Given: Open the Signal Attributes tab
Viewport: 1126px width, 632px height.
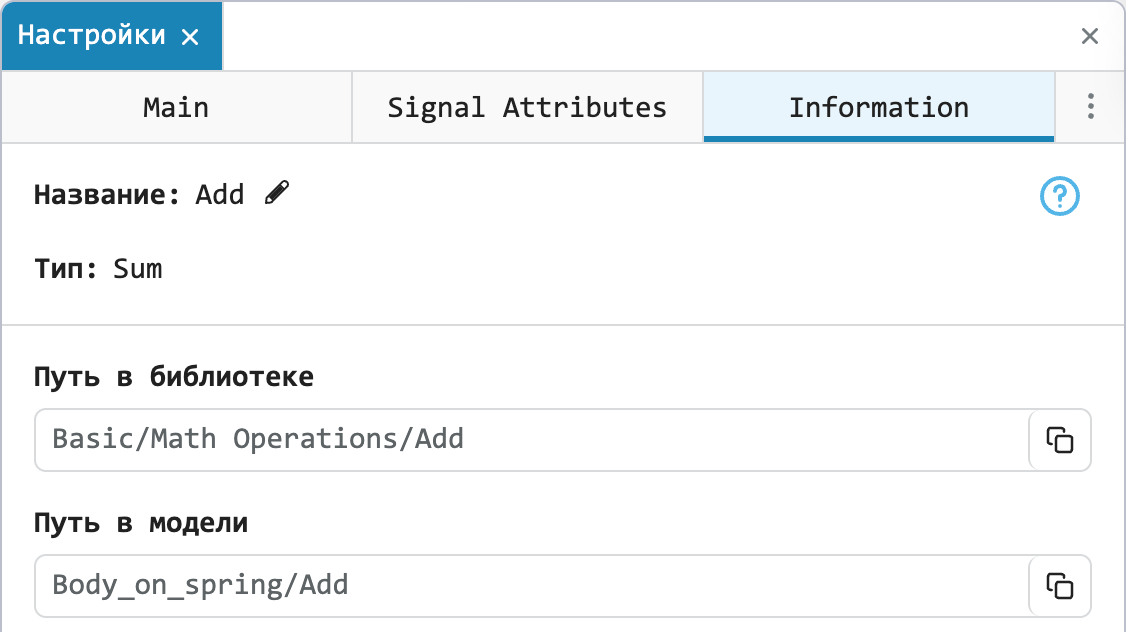Looking at the screenshot, I should [x=527, y=107].
